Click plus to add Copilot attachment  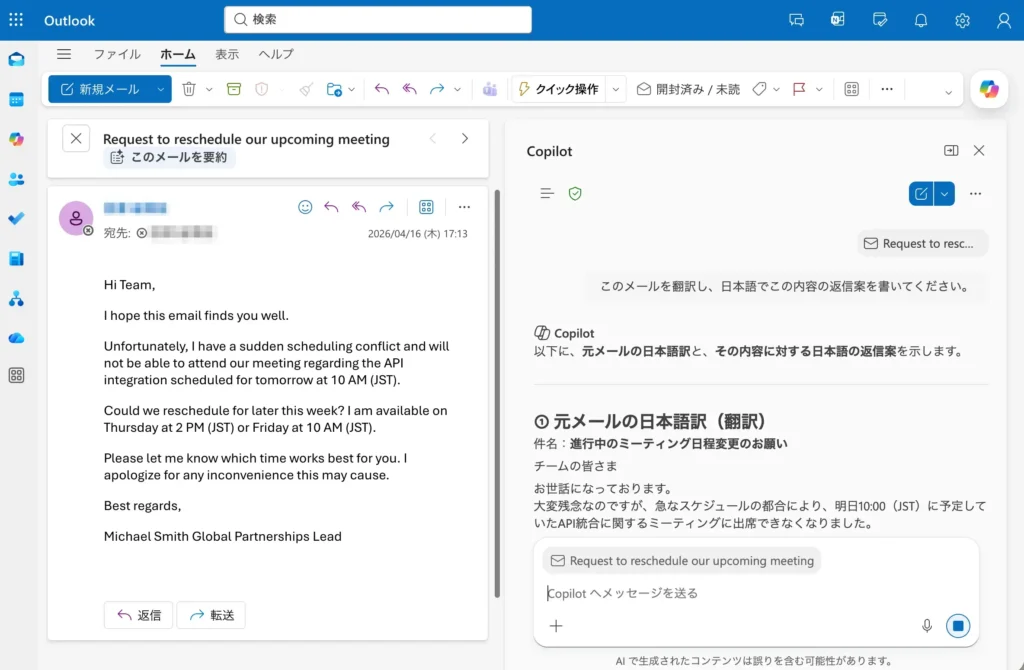tap(556, 626)
